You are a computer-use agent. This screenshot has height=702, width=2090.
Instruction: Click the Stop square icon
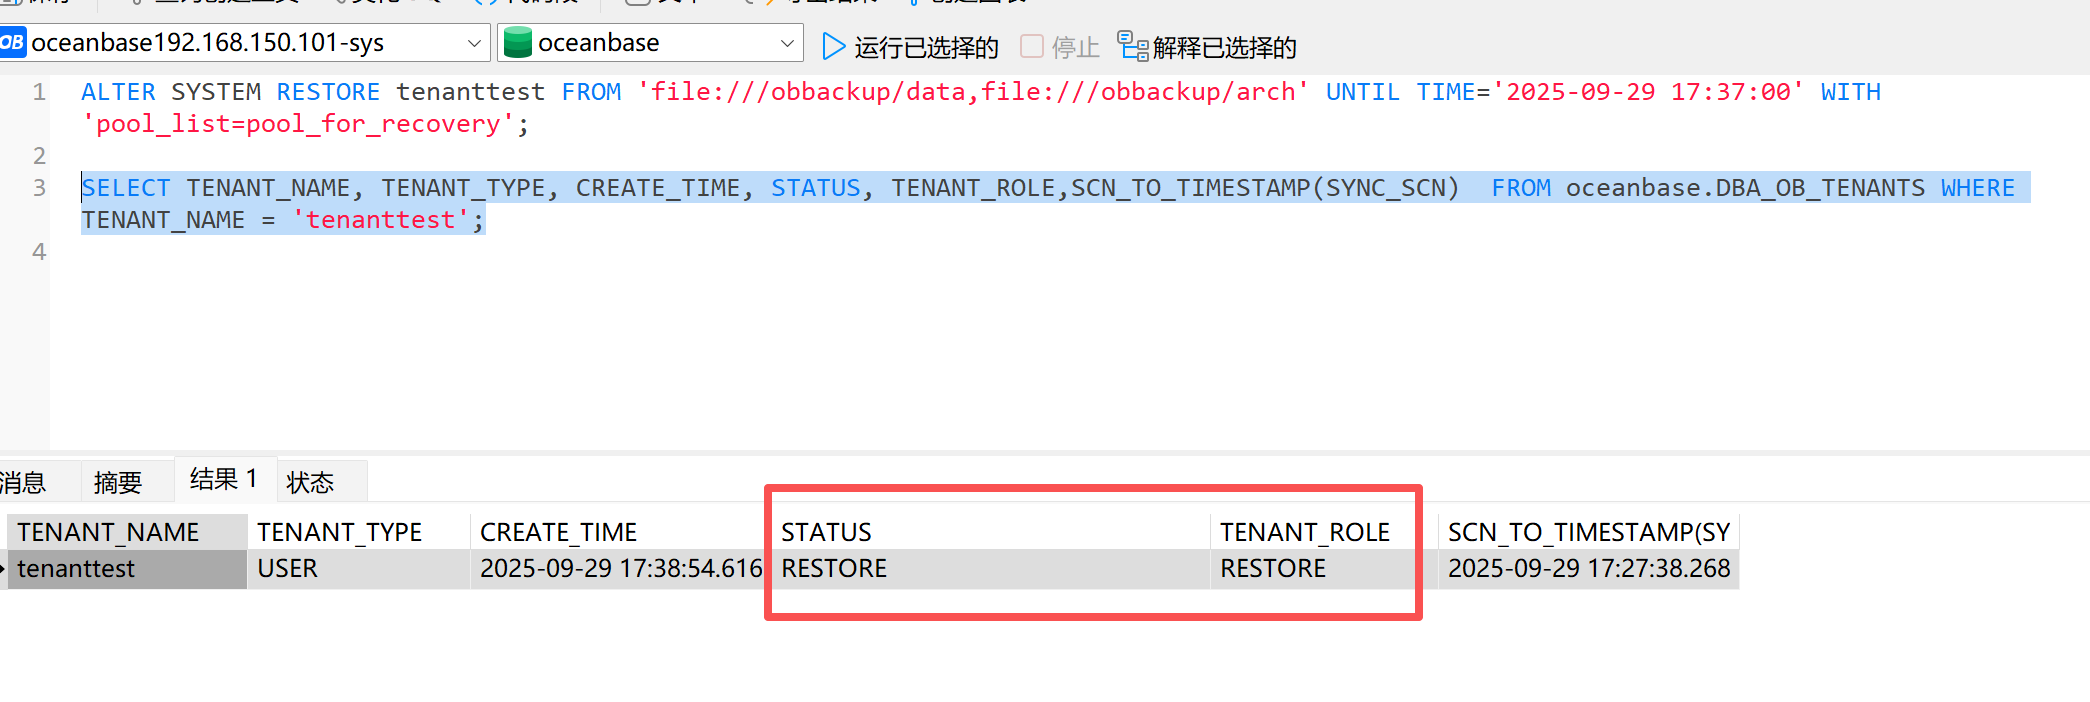(x=1032, y=46)
